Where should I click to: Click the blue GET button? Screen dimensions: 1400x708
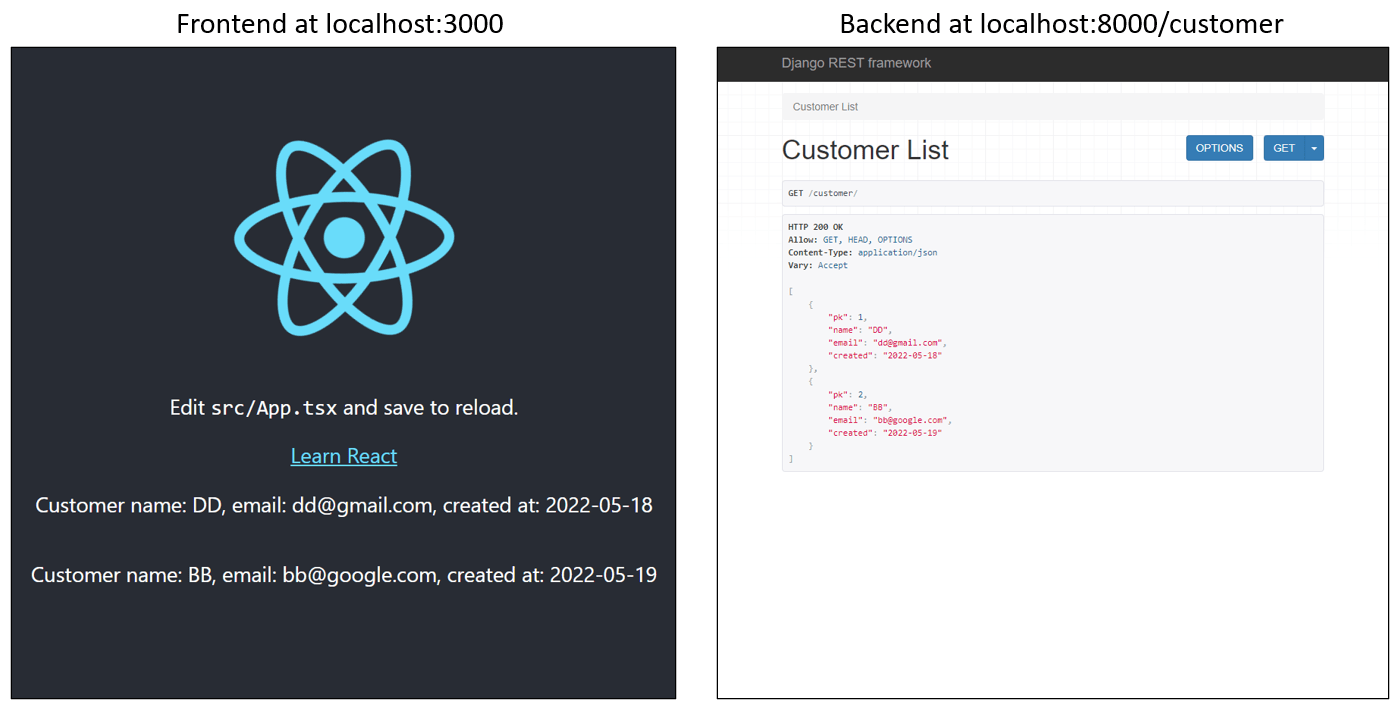[x=1284, y=148]
